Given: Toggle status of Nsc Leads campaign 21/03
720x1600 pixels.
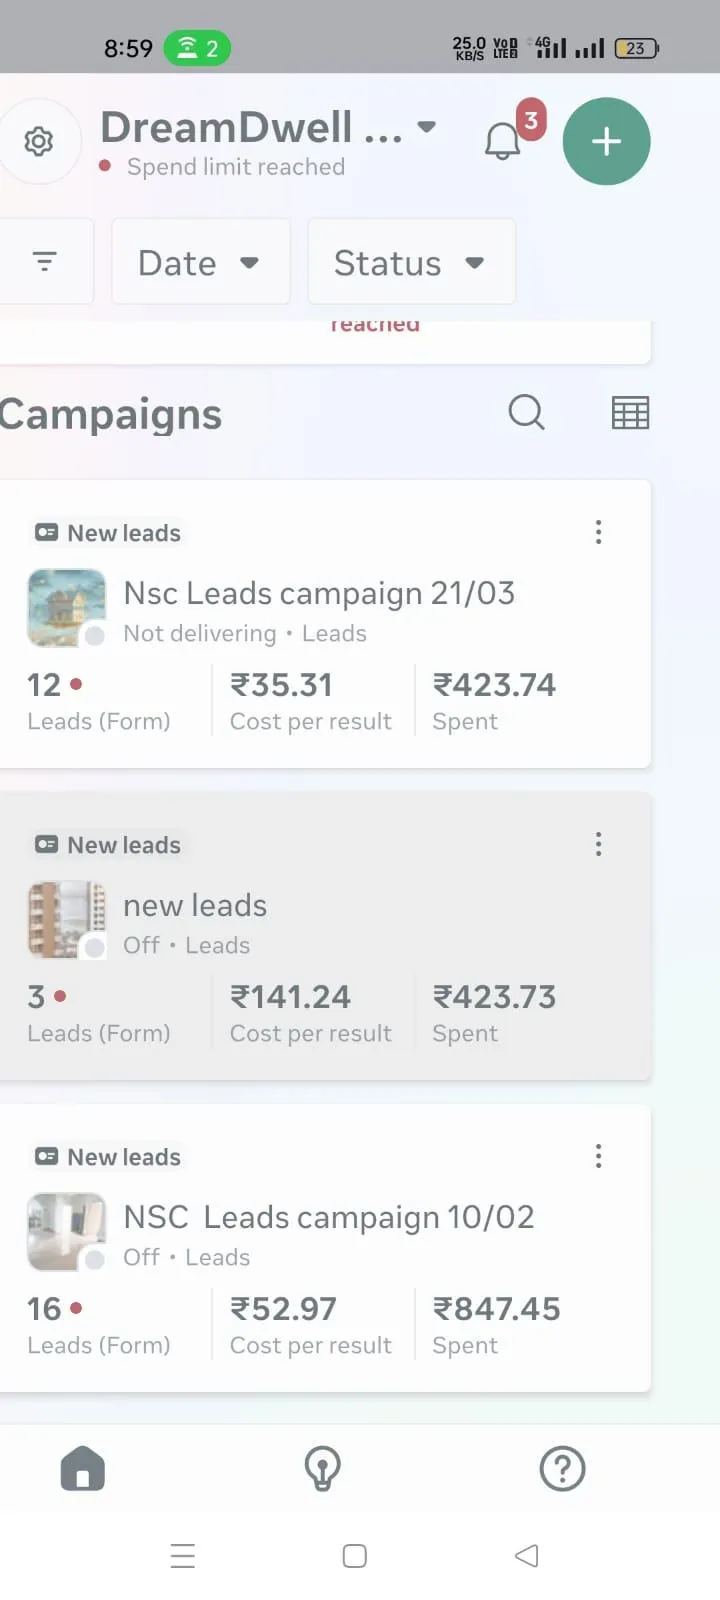Looking at the screenshot, I should 95,636.
